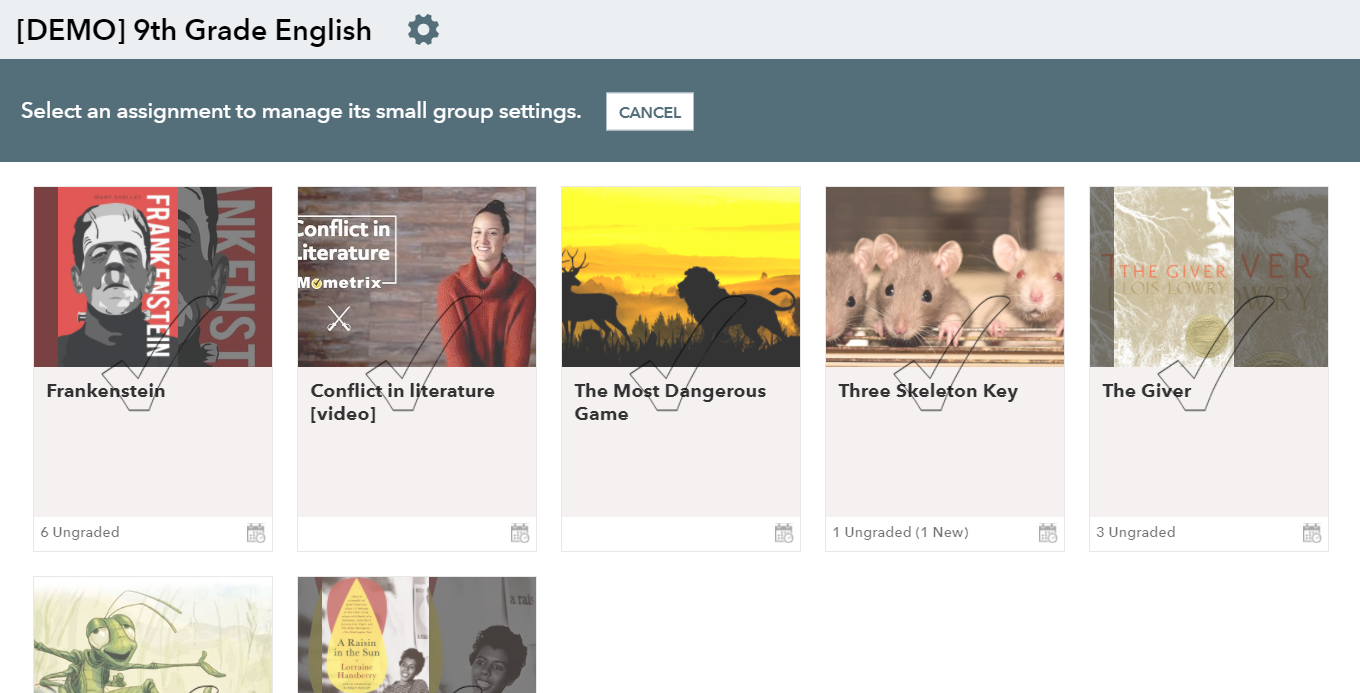This screenshot has width=1360, height=693.
Task: Open class settings gear icon
Action: pyautogui.click(x=423, y=30)
